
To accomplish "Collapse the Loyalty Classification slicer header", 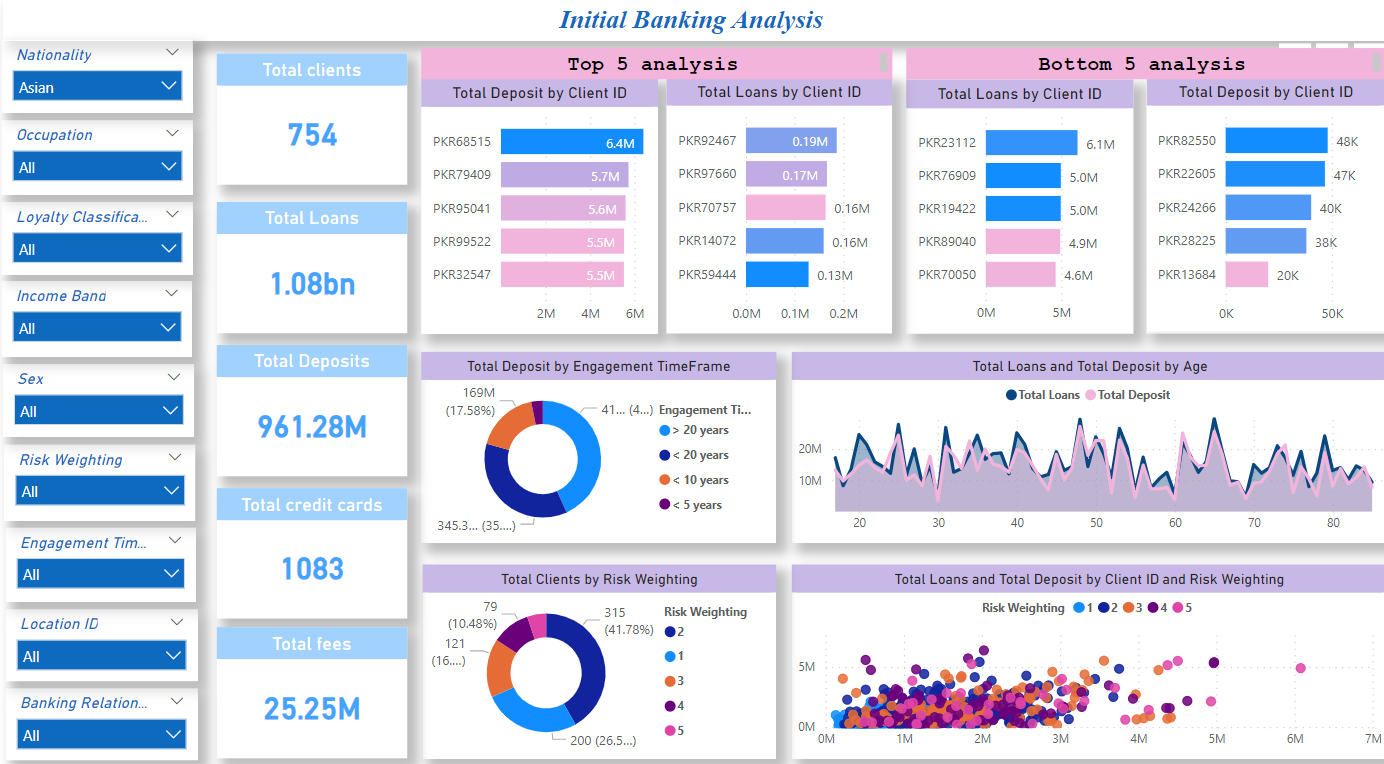I will (172, 212).
